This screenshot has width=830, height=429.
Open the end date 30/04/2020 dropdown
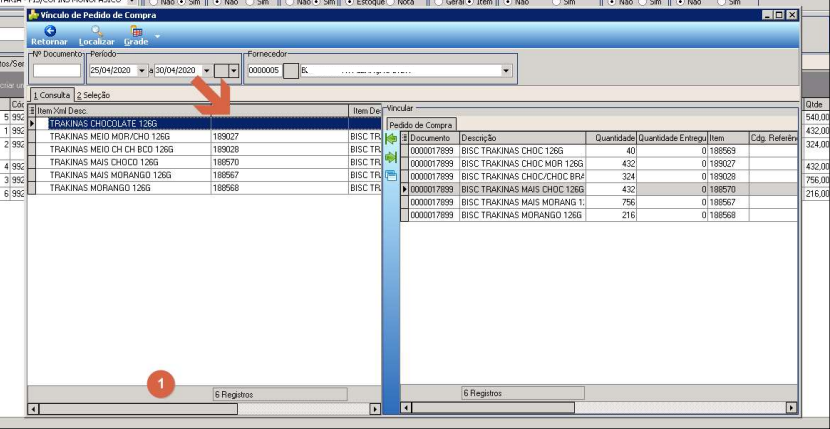[x=207, y=70]
